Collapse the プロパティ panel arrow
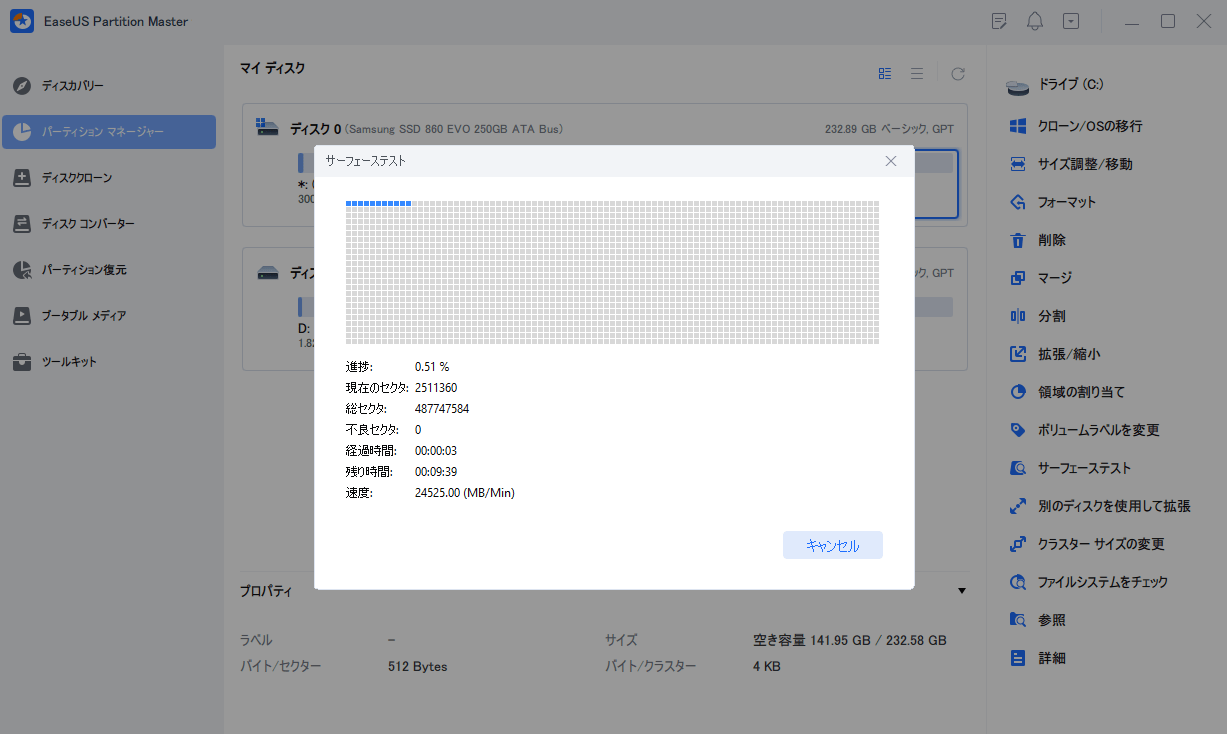This screenshot has height=734, width=1227. click(x=962, y=591)
